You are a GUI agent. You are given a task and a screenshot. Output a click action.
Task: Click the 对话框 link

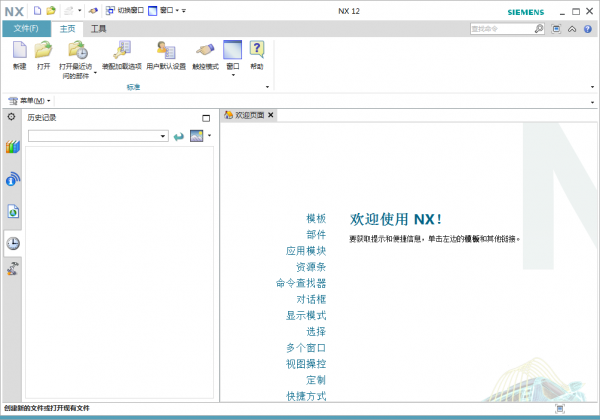click(x=311, y=299)
